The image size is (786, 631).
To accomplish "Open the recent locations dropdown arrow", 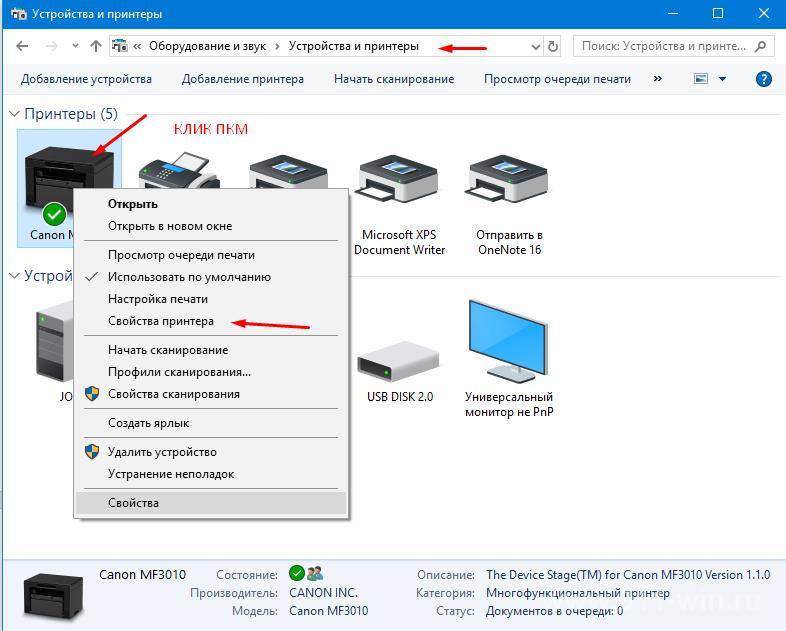I will pos(75,46).
